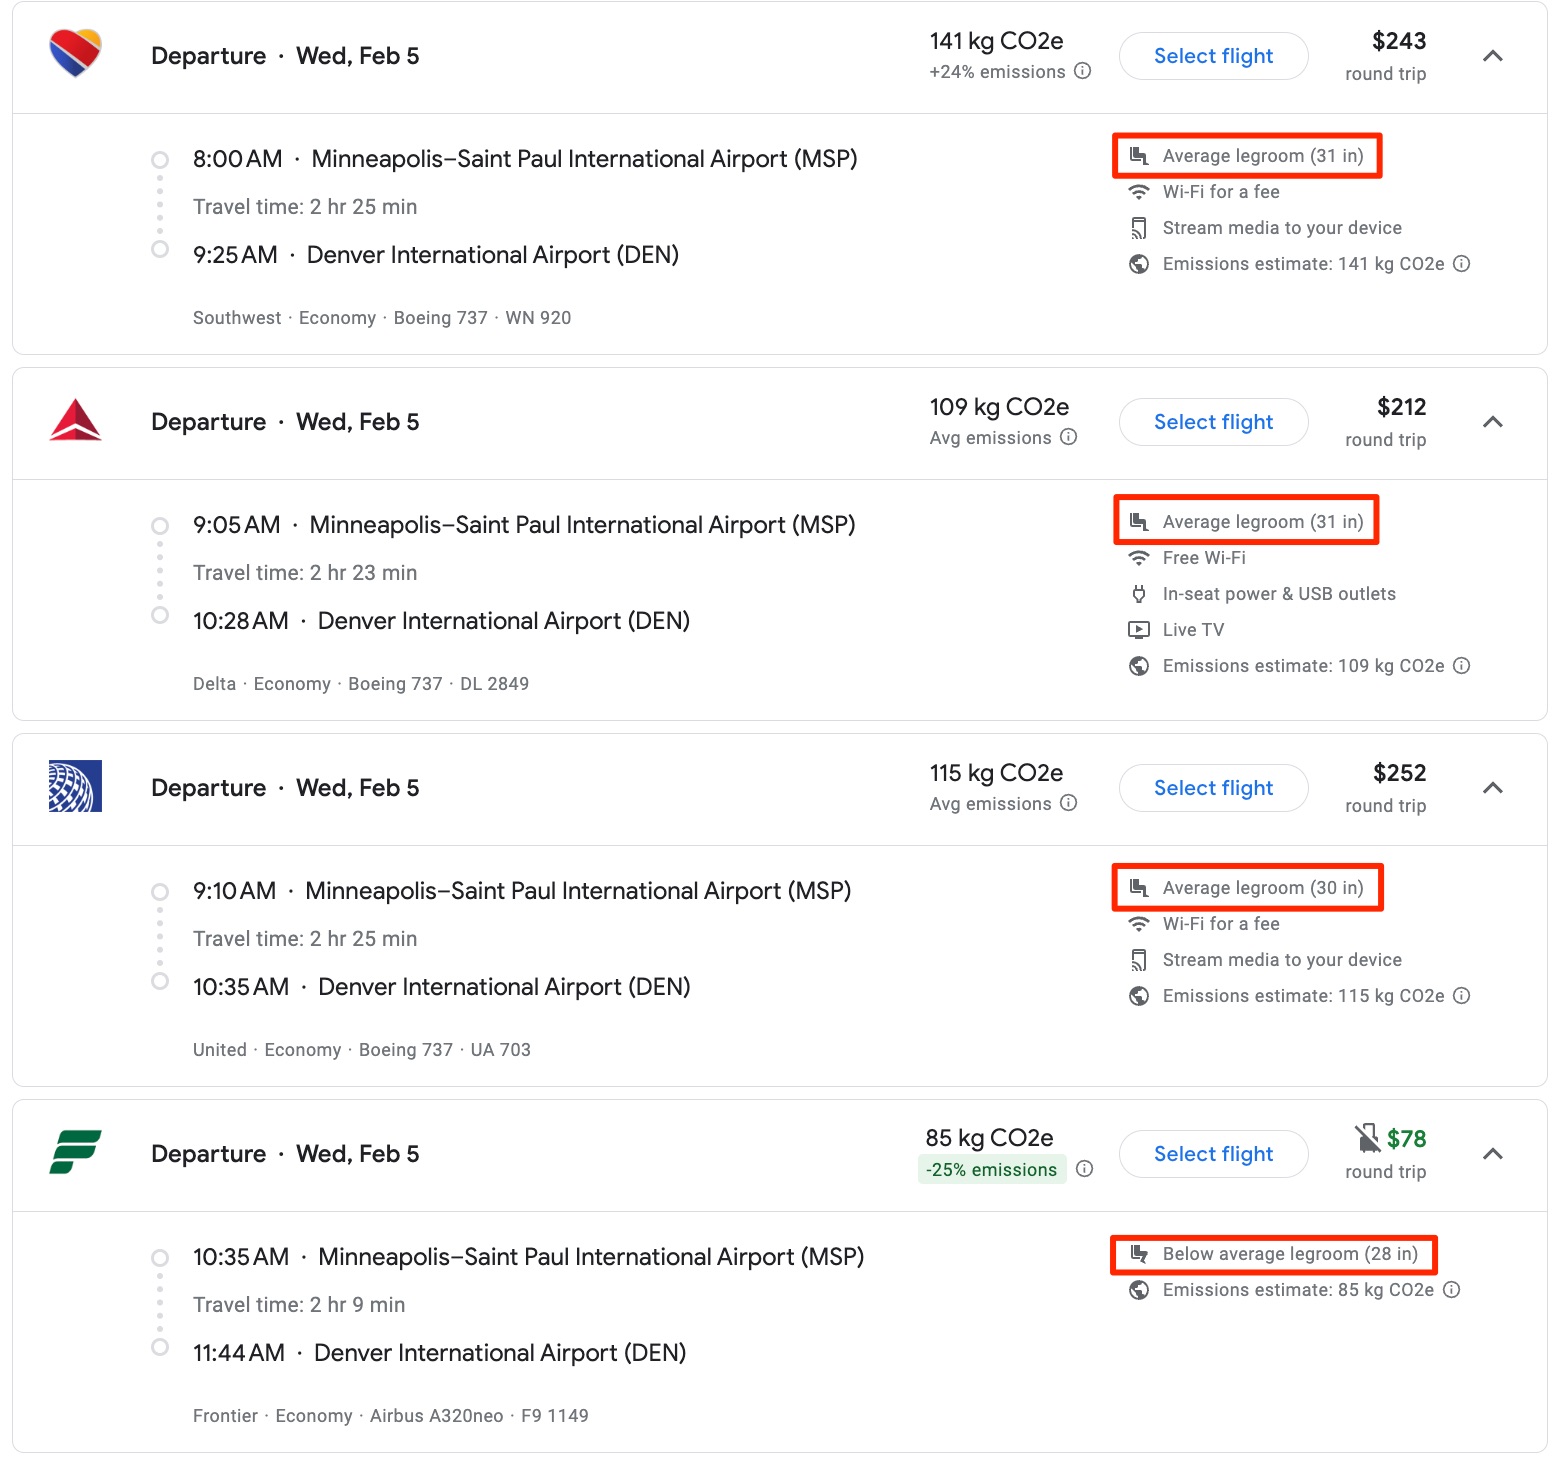Collapse the Southwest flight details

pos(1492,56)
